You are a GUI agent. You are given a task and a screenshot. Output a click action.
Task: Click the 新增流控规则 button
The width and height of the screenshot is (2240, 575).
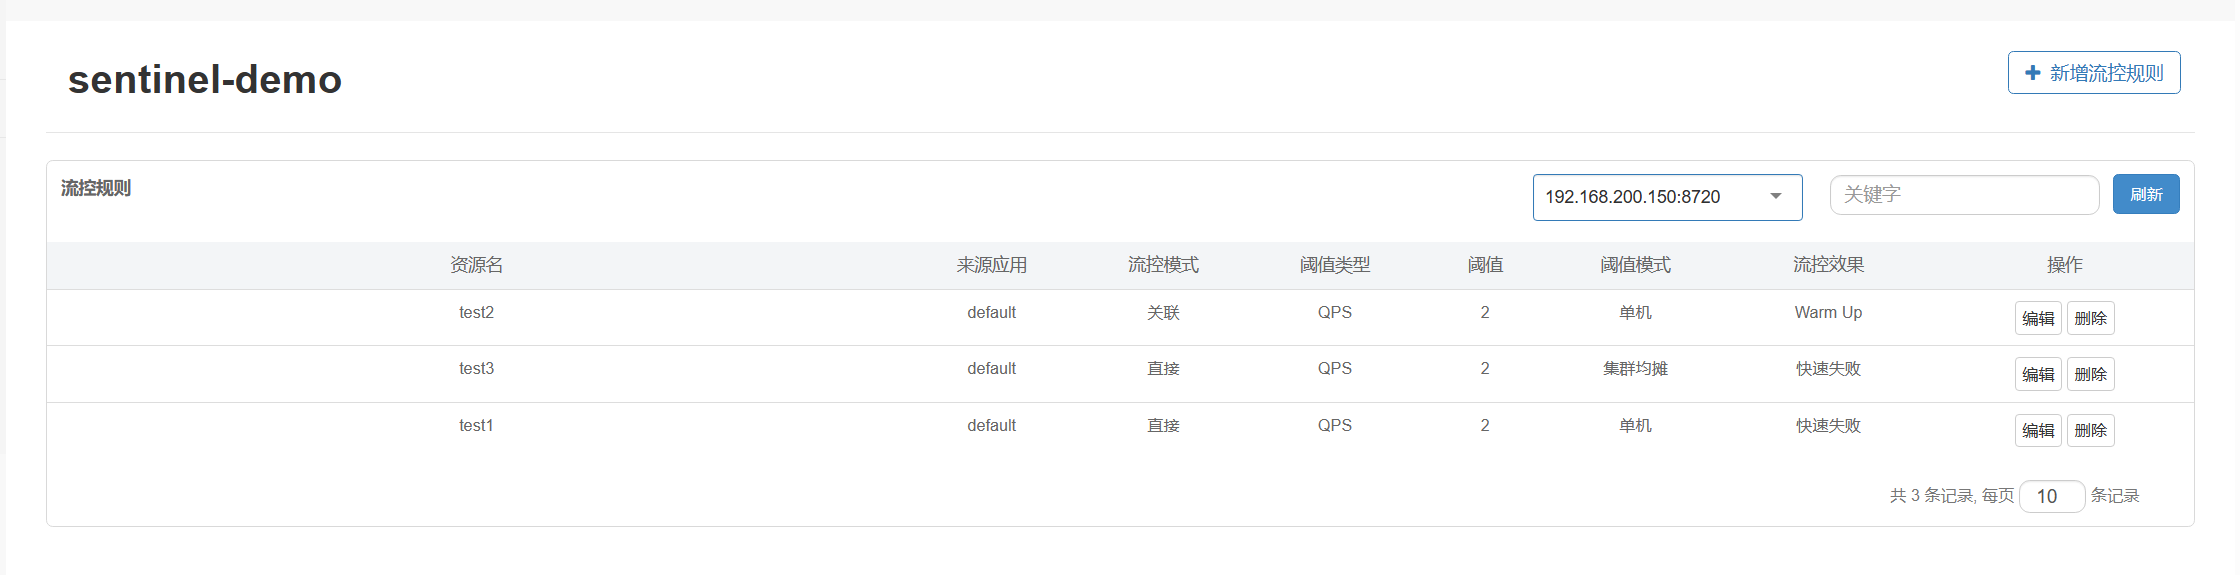[2094, 73]
